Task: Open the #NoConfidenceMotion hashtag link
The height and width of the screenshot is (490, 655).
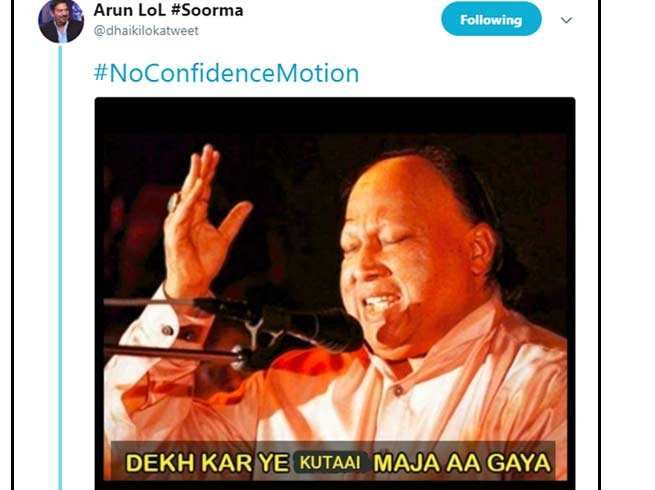Action: click(x=226, y=73)
